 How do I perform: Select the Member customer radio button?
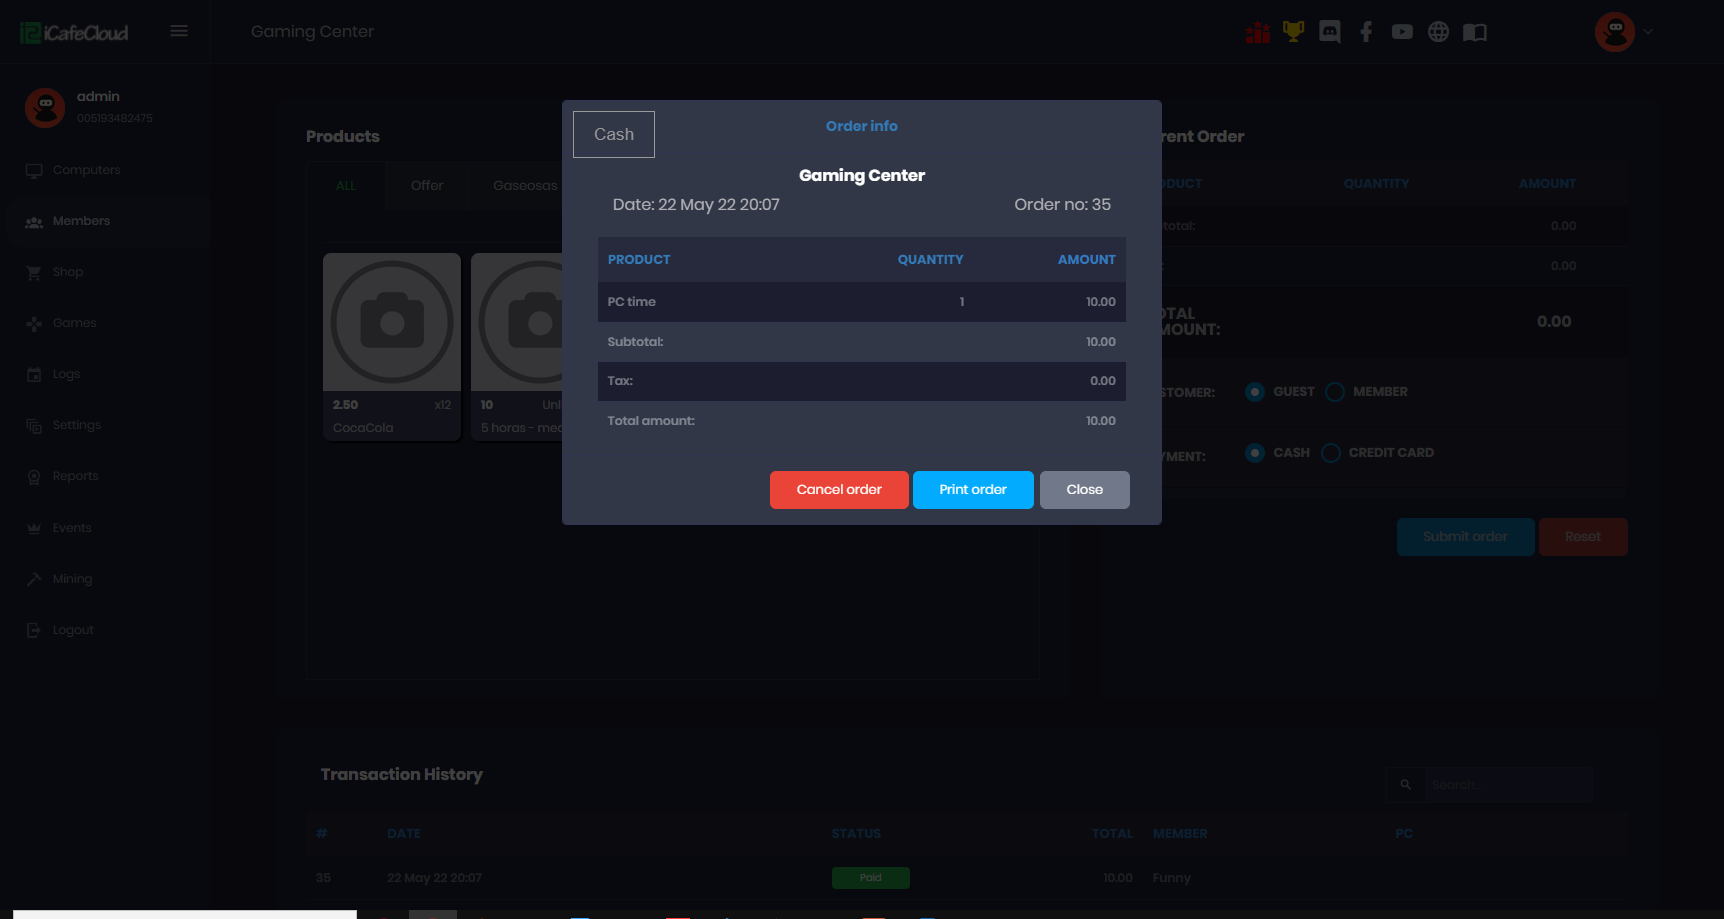click(x=1335, y=392)
